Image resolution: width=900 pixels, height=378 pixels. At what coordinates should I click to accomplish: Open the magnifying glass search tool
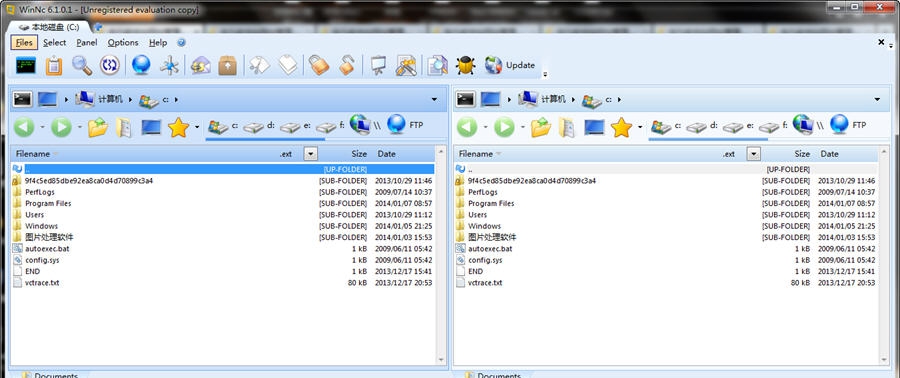82,65
